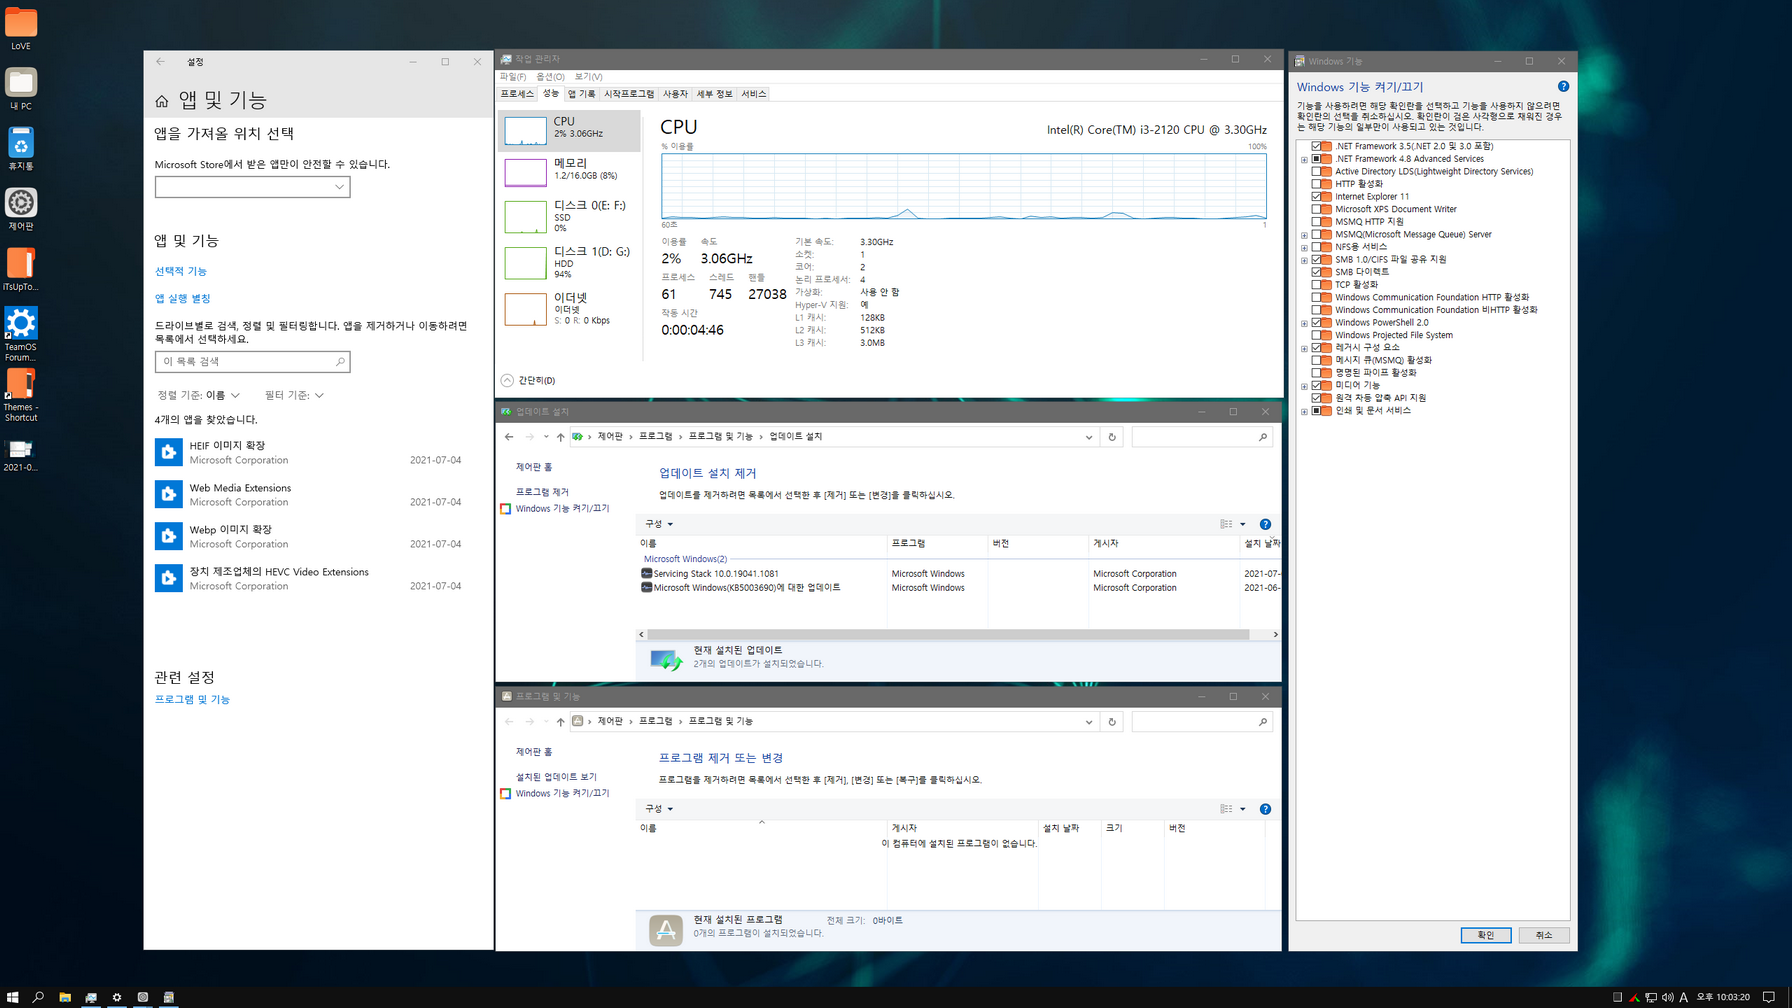Viewport: 1792px width, 1008px height.
Task: Switch to the 서비스 tab in Task Manager
Action: click(x=754, y=94)
